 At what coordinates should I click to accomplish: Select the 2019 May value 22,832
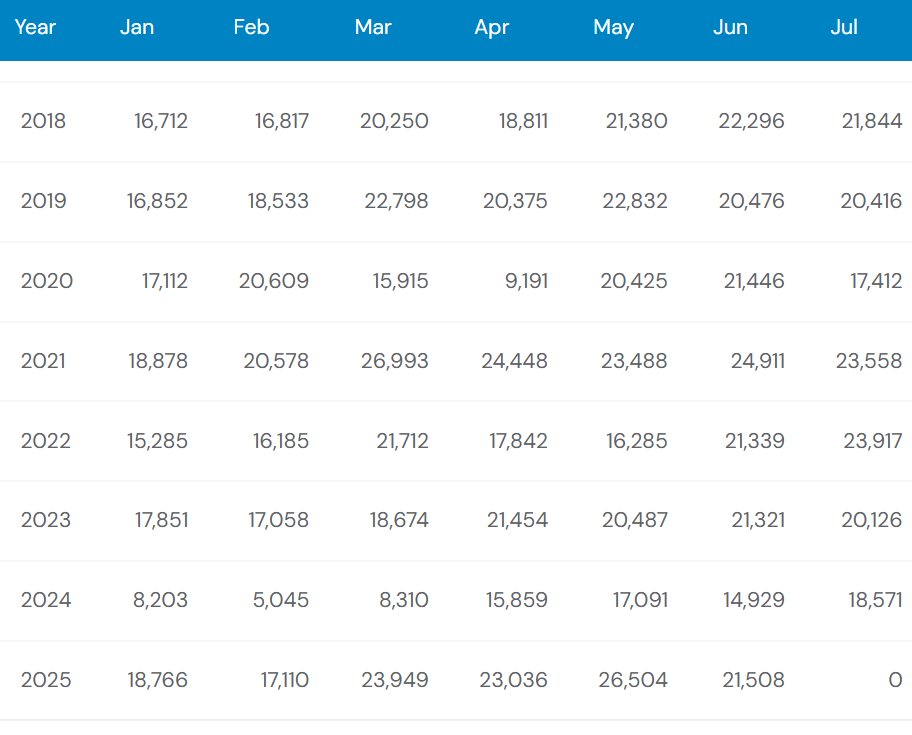635,201
